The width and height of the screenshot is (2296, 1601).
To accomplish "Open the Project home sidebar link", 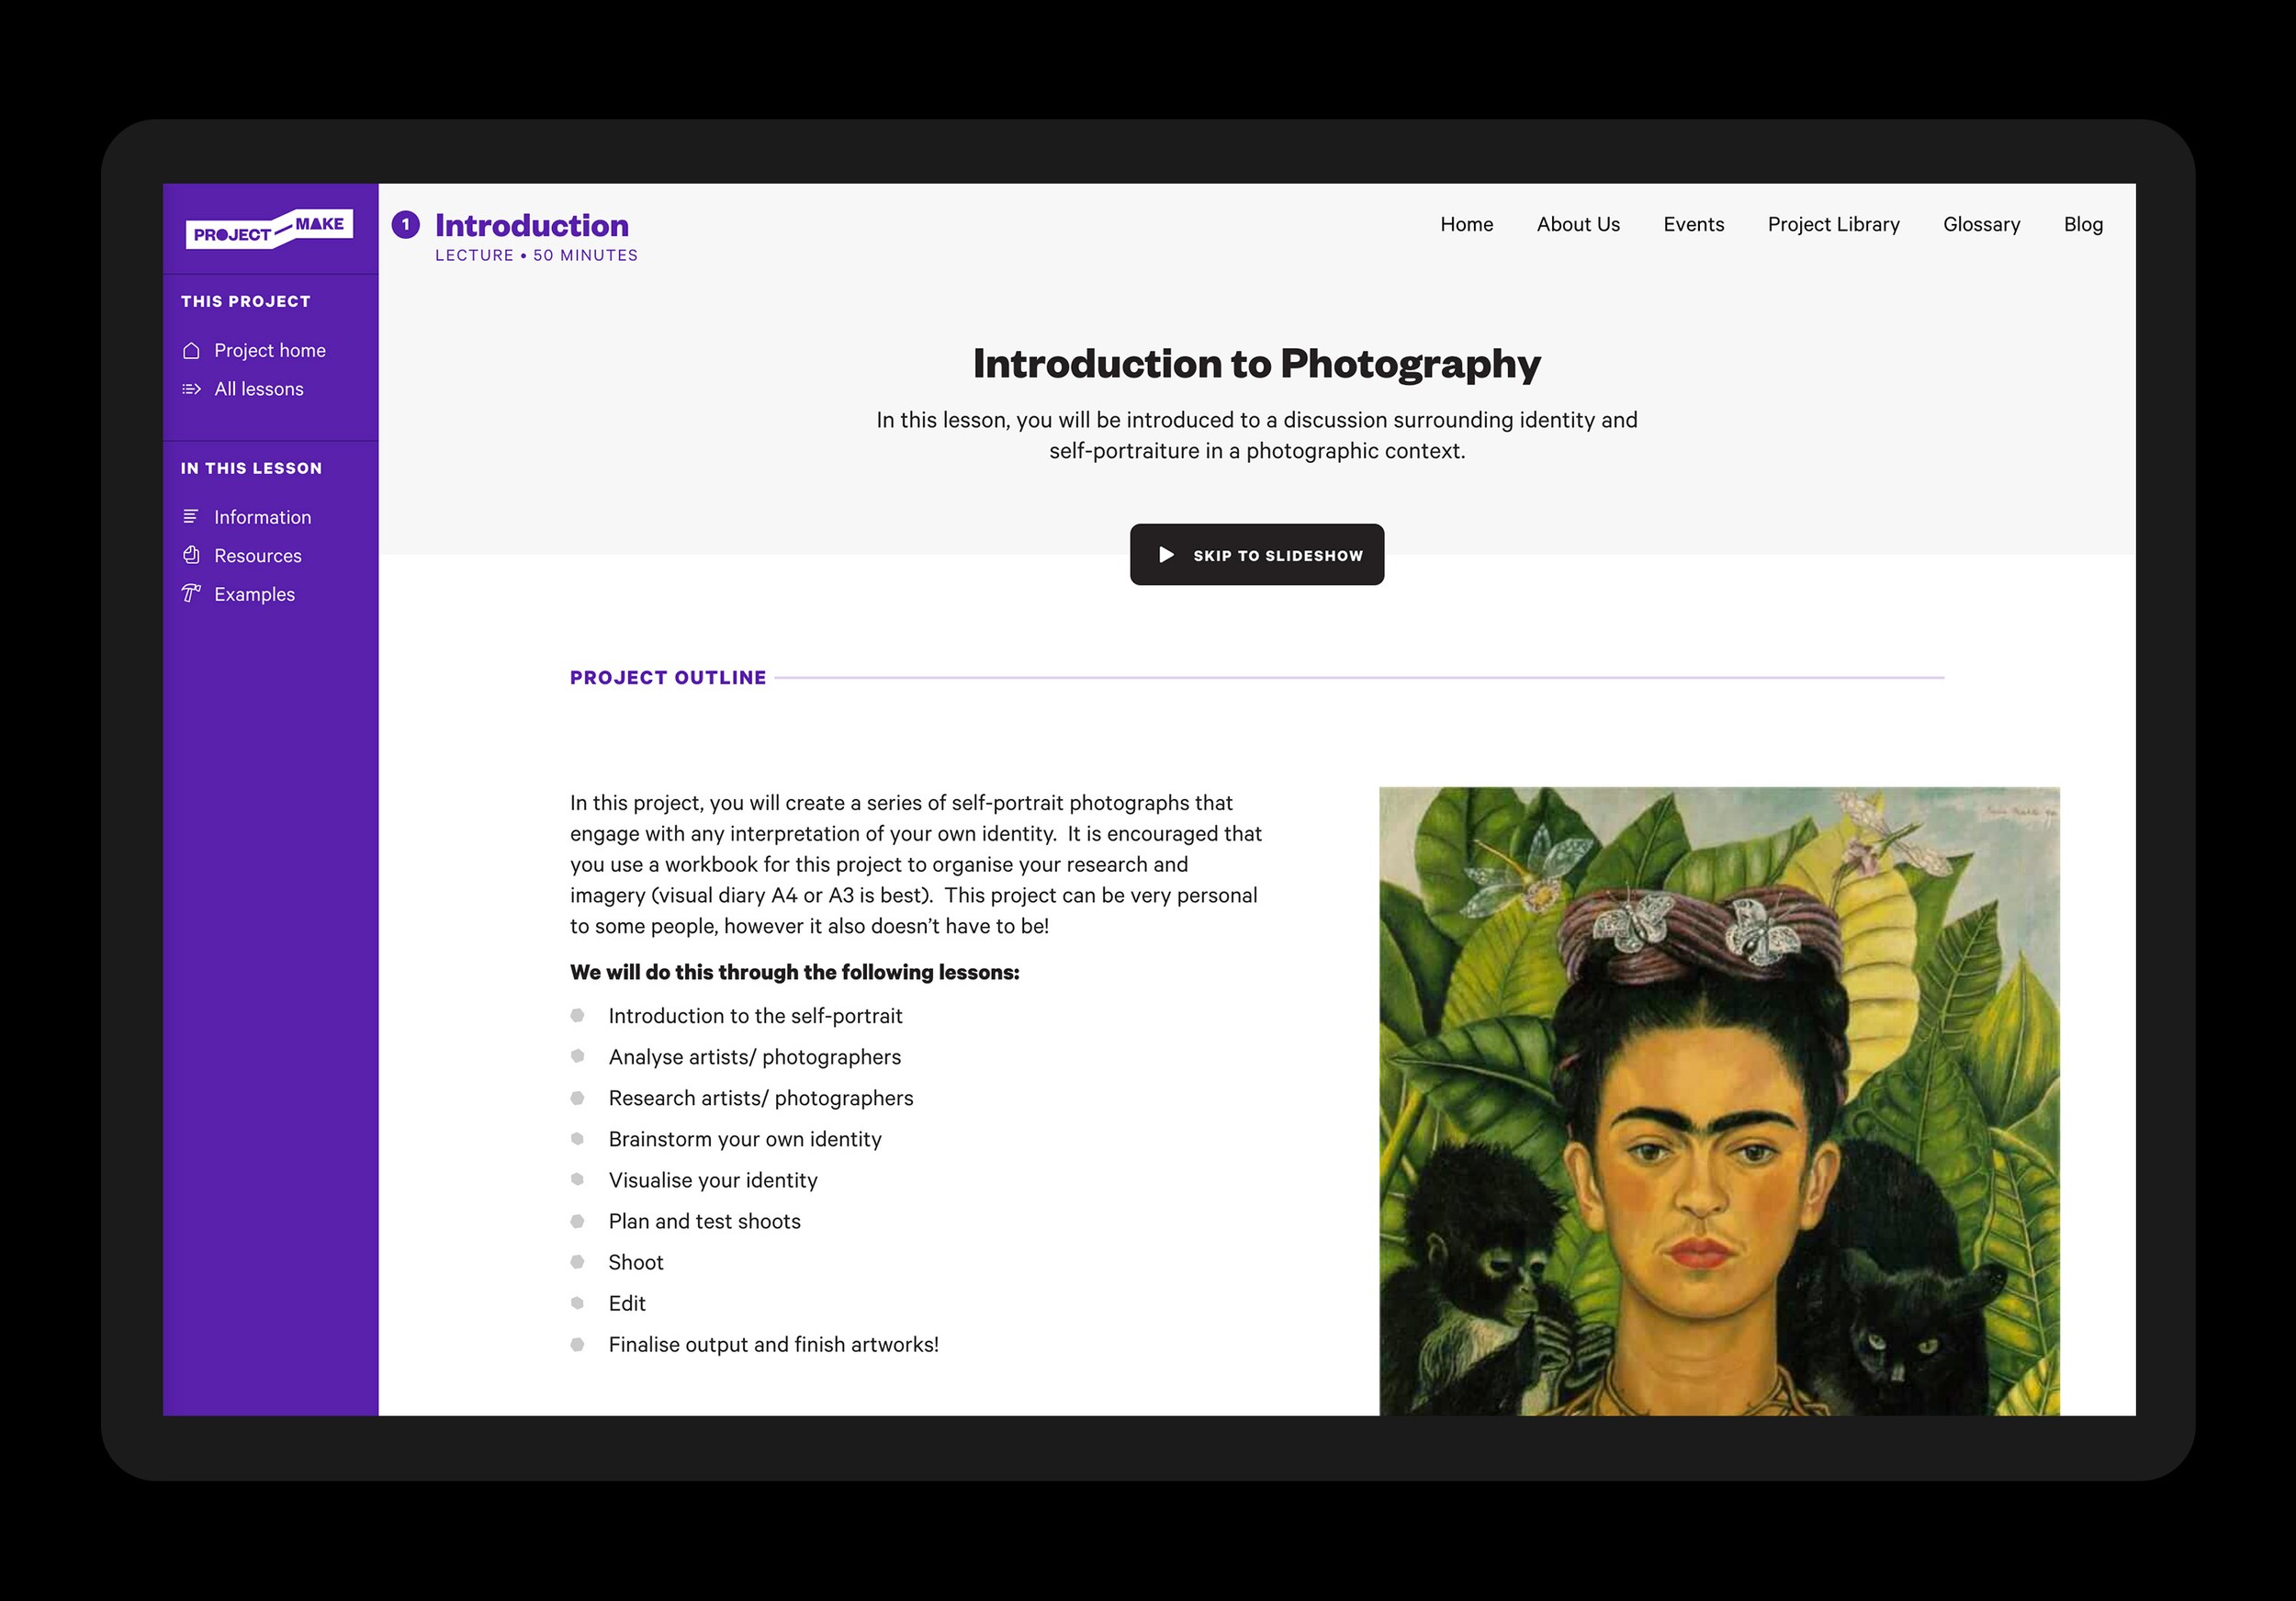I will [269, 350].
